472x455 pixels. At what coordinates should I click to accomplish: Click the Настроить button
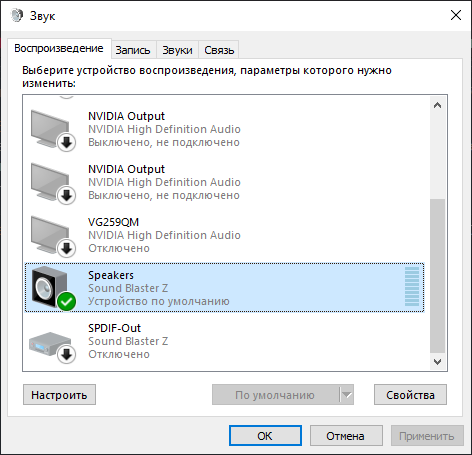pyautogui.click(x=59, y=395)
